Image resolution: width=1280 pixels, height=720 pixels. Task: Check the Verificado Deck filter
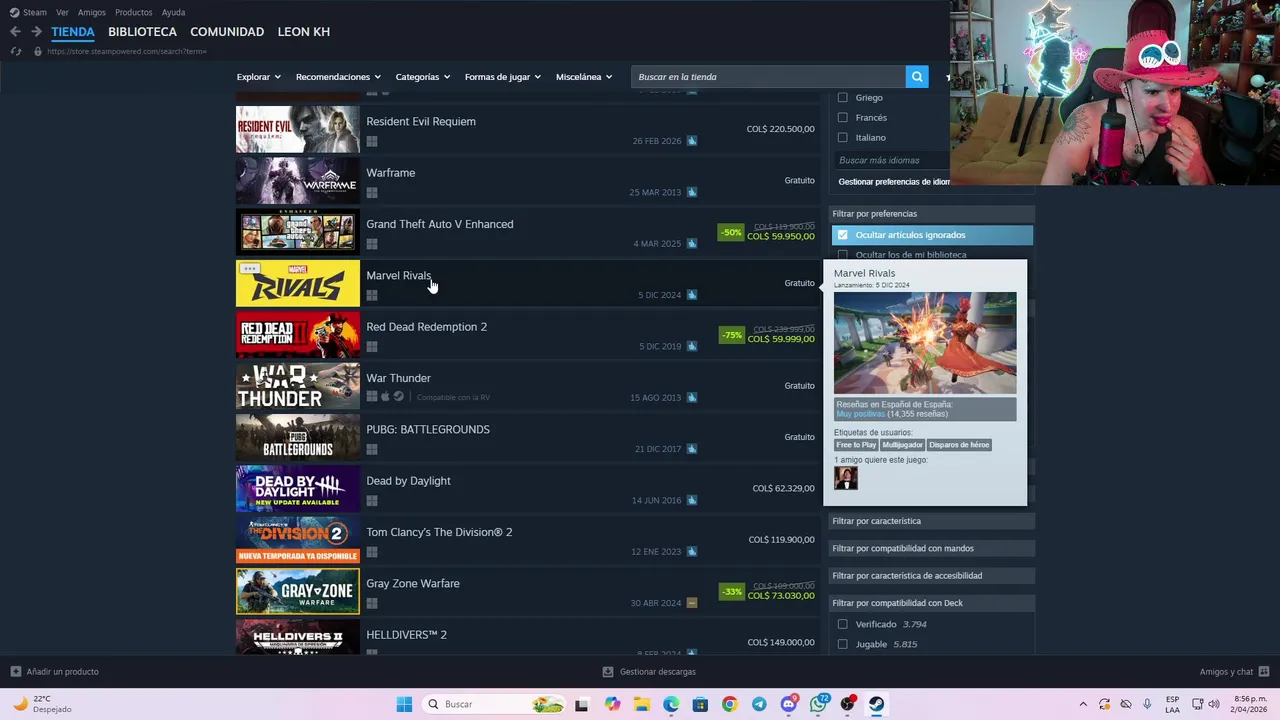842,624
